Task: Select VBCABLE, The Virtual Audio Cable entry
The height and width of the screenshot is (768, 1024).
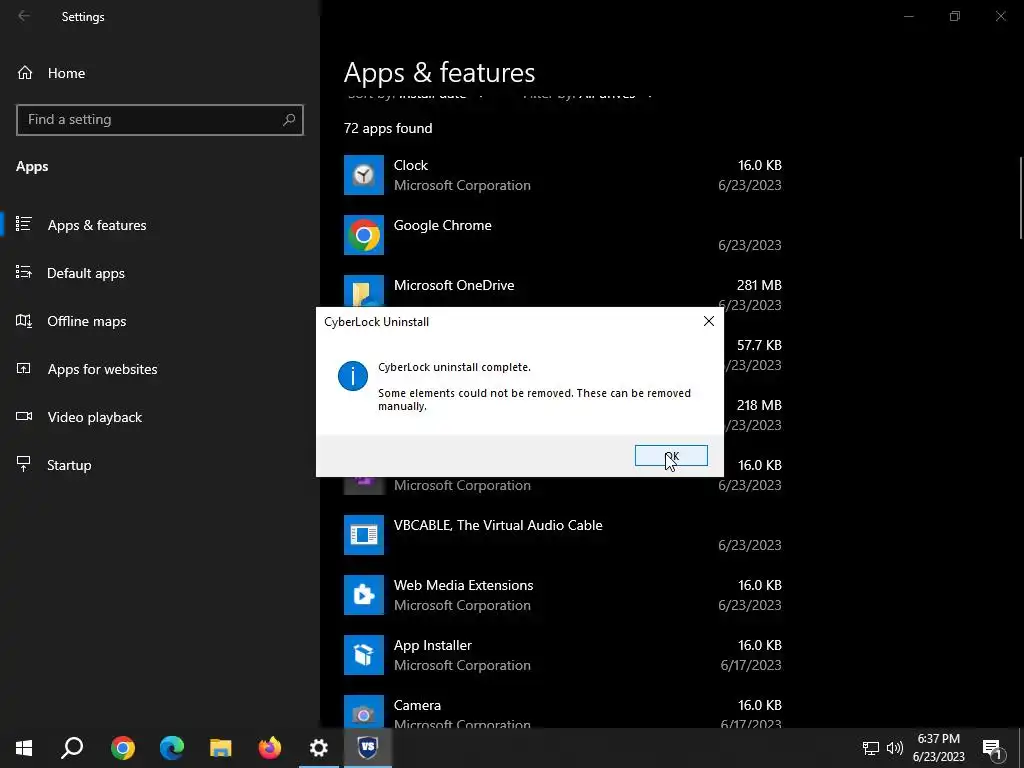Action: tap(563, 535)
